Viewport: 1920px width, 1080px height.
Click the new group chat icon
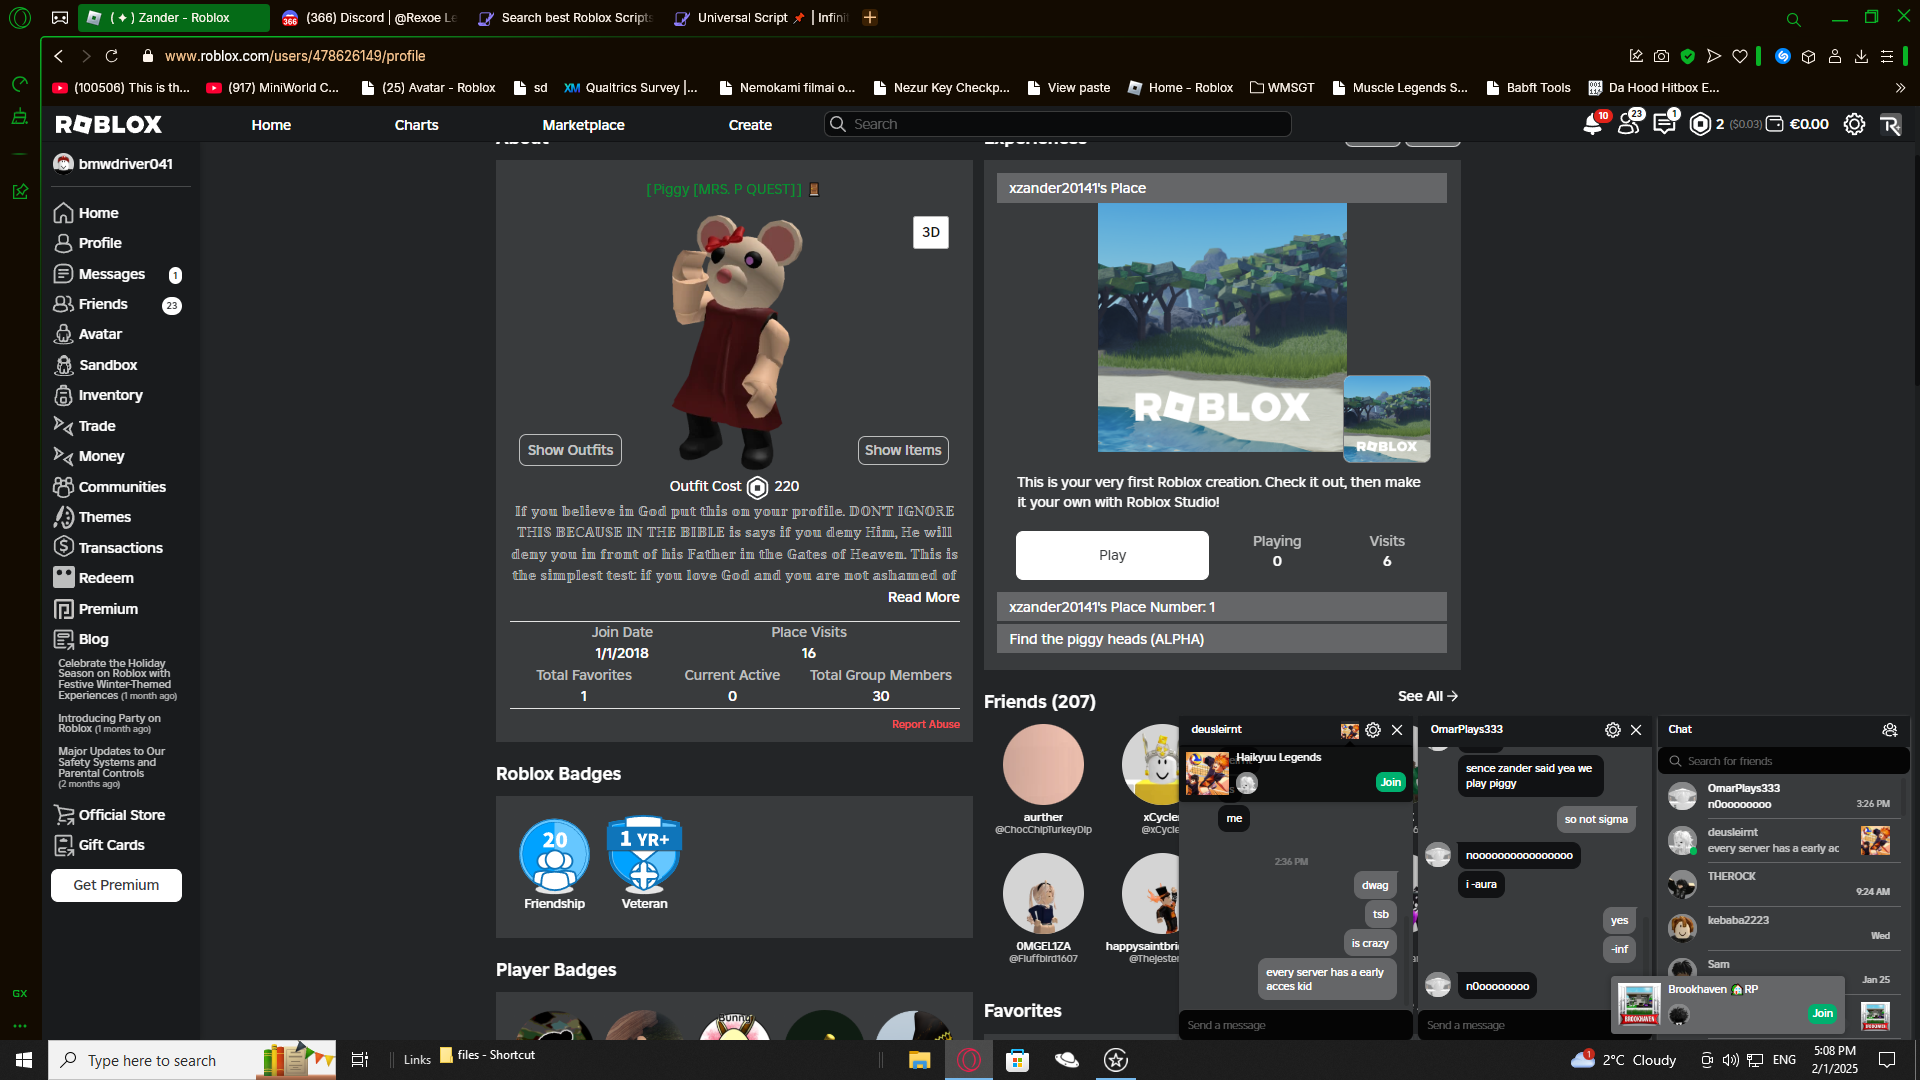pyautogui.click(x=1889, y=730)
